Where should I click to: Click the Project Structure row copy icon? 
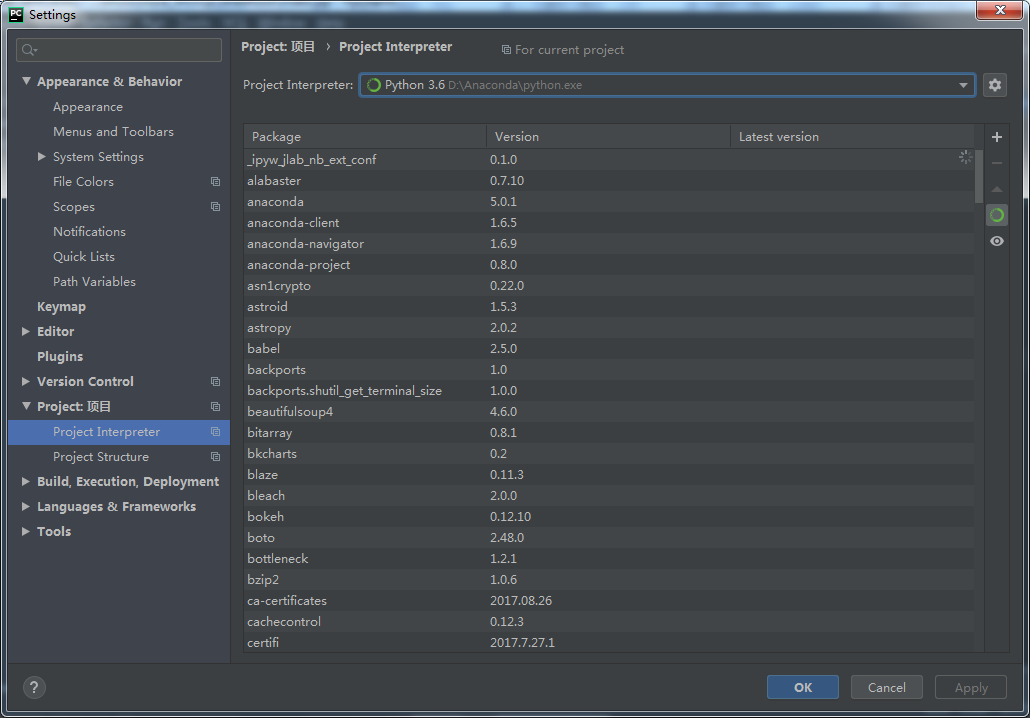click(215, 457)
